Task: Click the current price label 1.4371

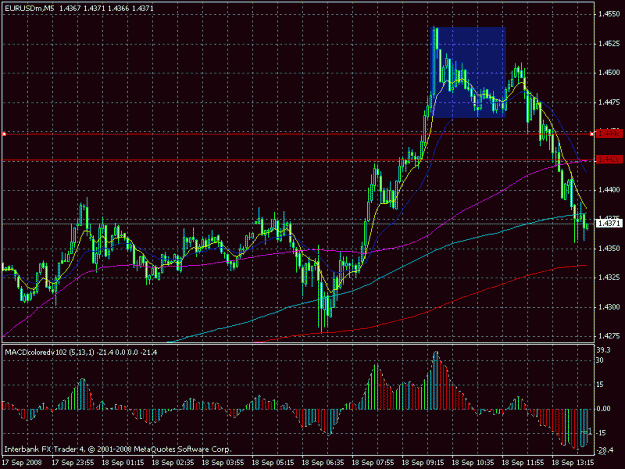Action: (x=609, y=224)
